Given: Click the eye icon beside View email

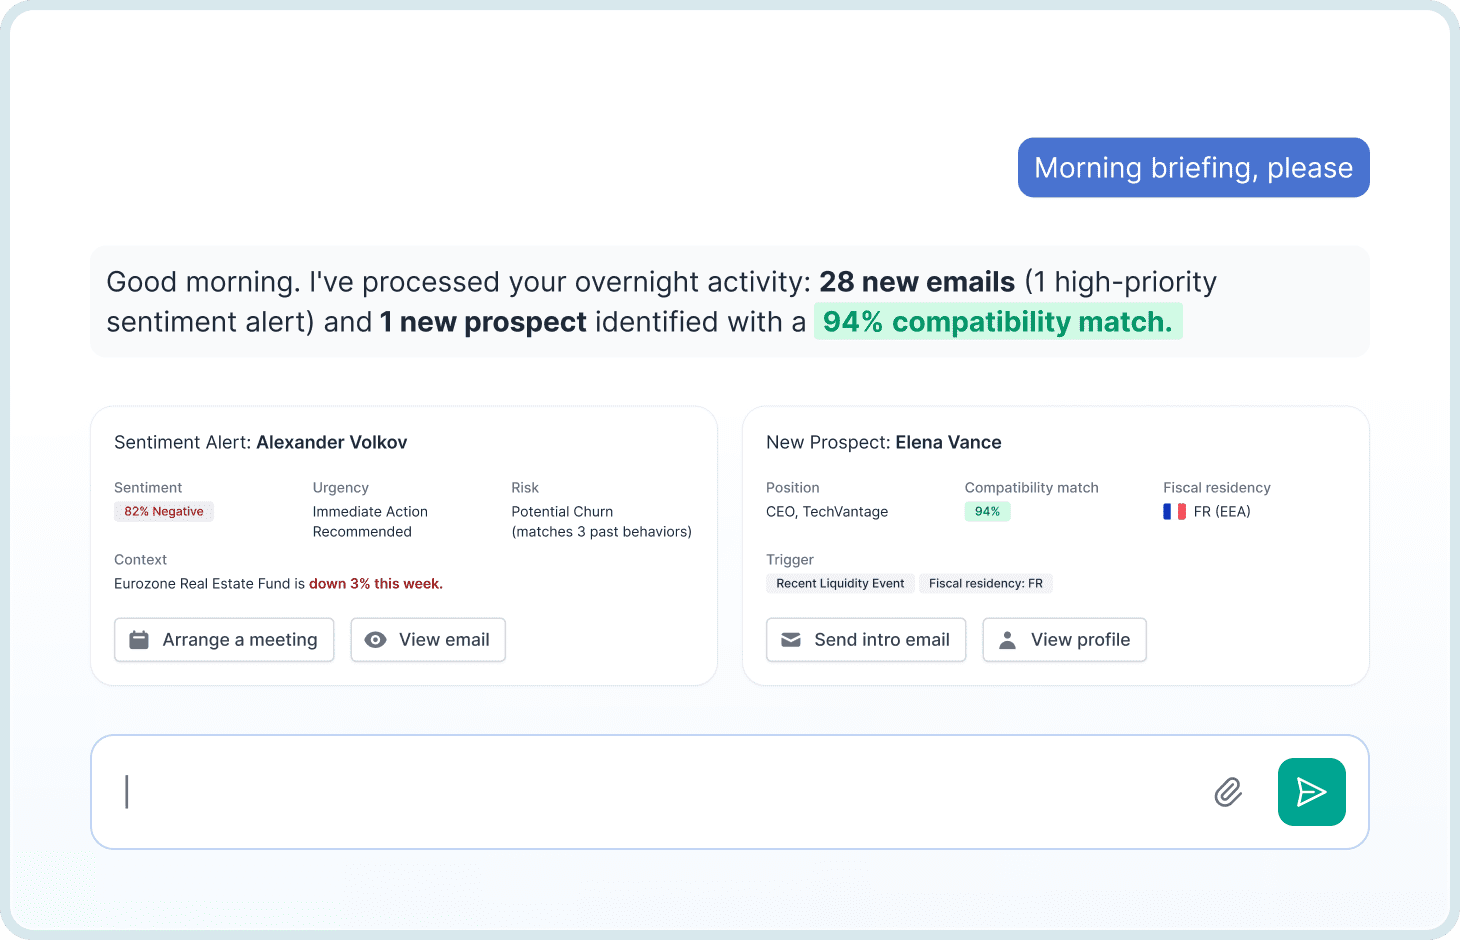Looking at the screenshot, I should (x=376, y=639).
